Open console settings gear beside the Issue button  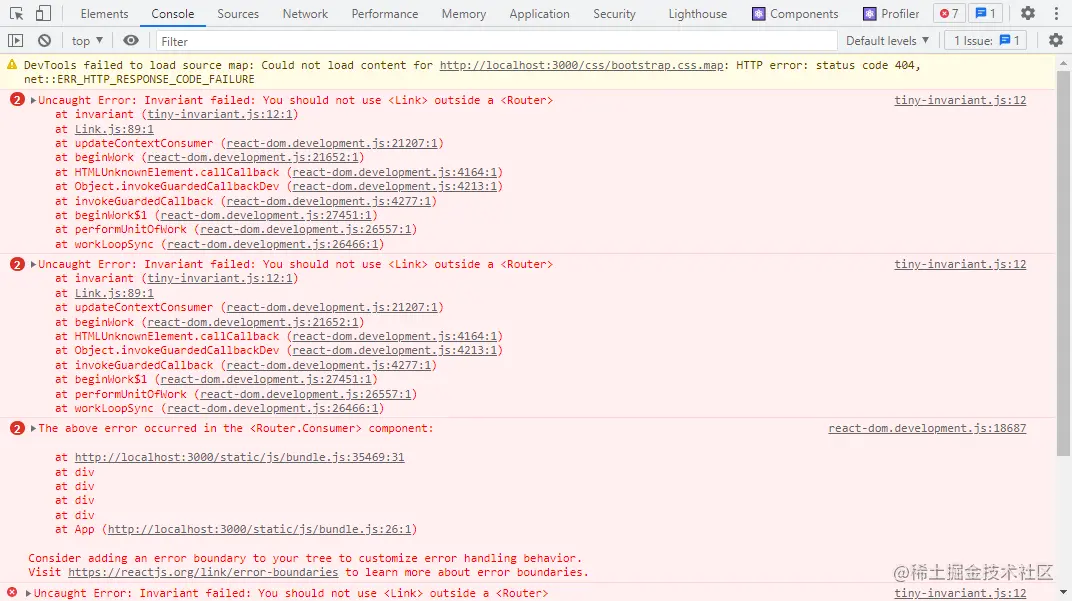pyautogui.click(x=1056, y=41)
